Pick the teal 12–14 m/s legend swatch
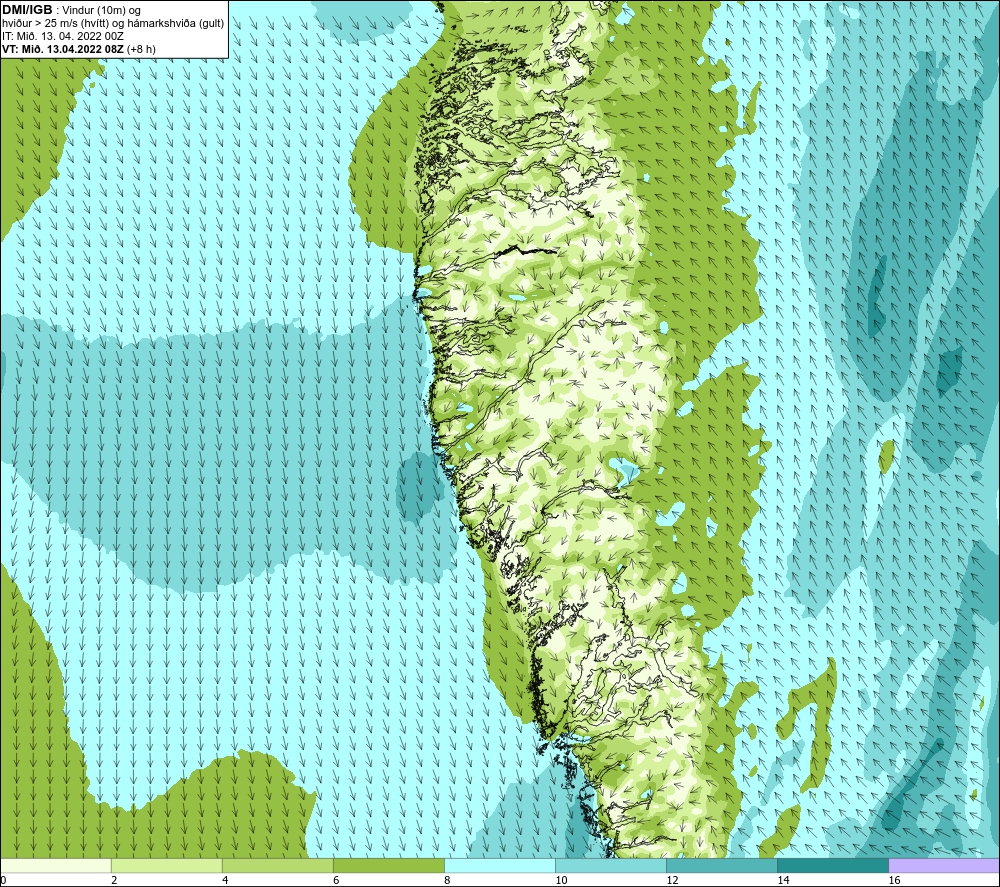Image resolution: width=1000 pixels, height=887 pixels. click(721, 866)
